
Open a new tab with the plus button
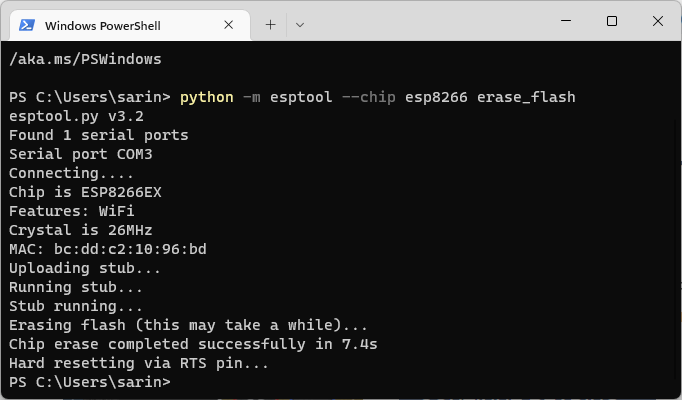pos(270,22)
